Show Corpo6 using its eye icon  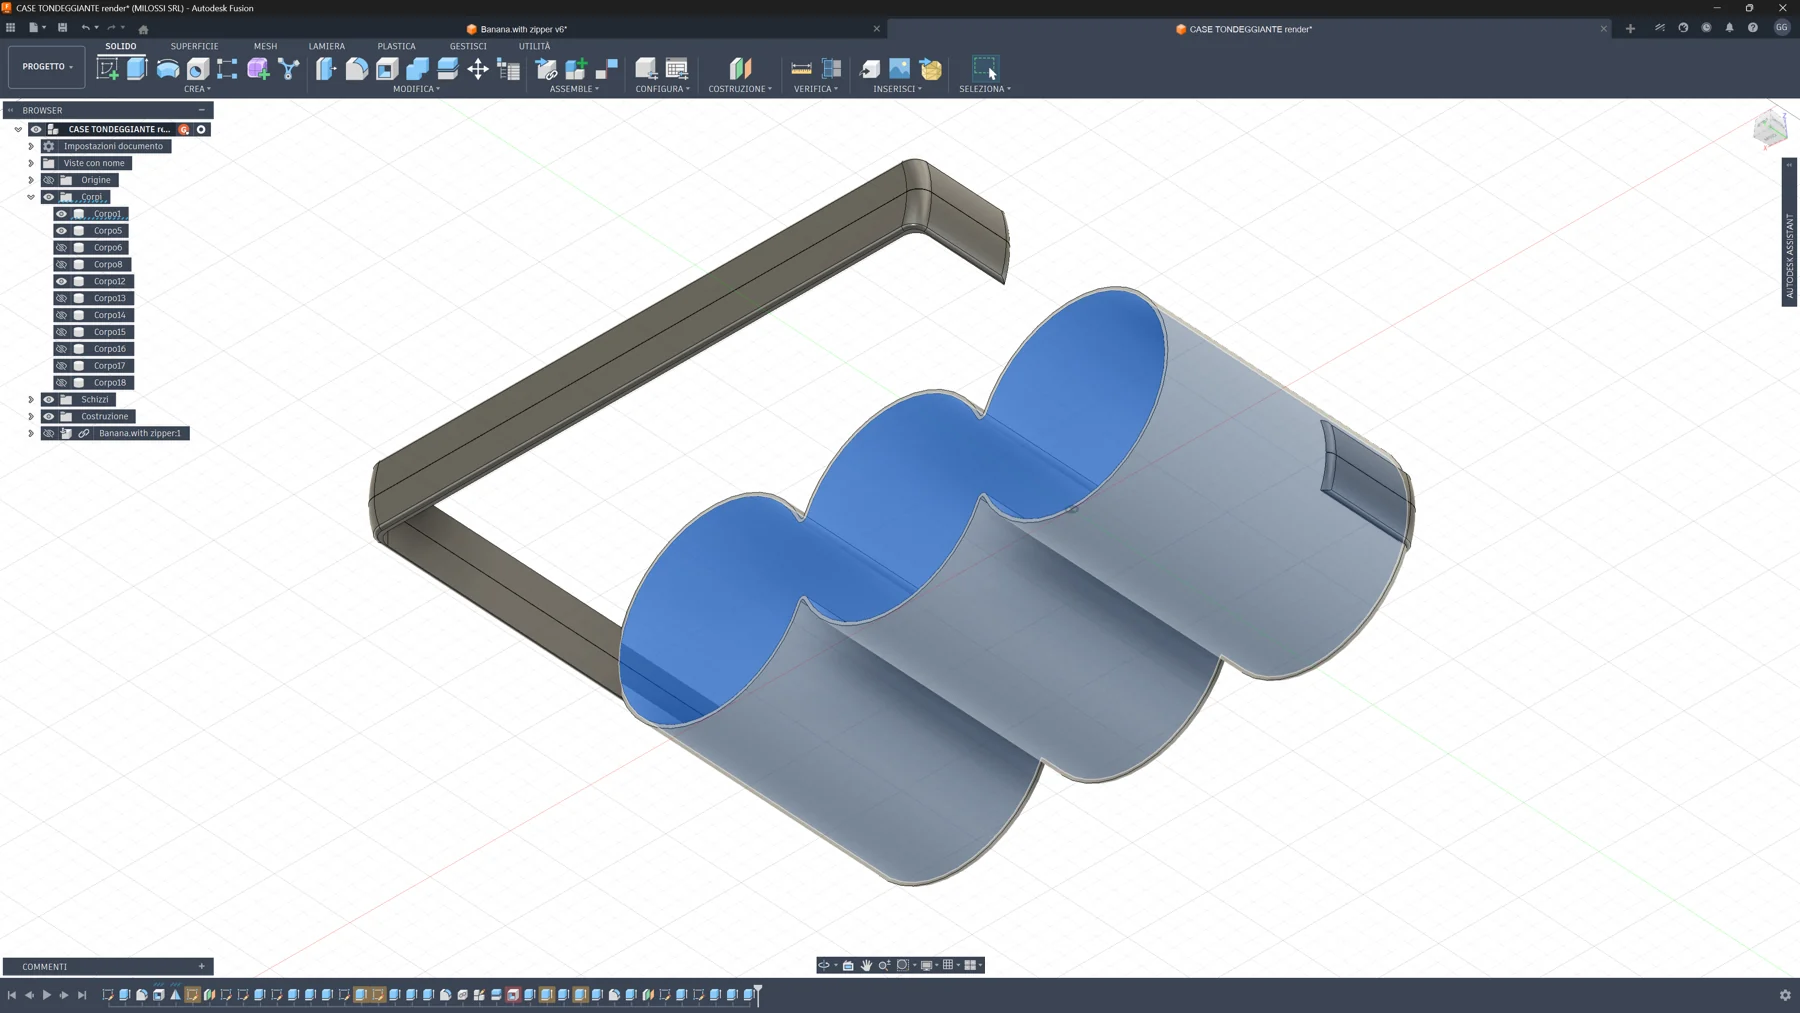[x=62, y=248]
